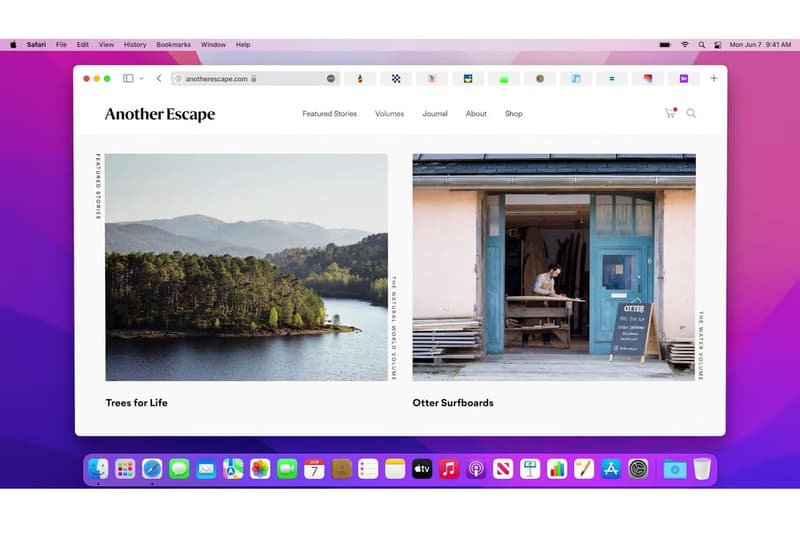This screenshot has width=800, height=533.
Task: Open the shopping cart
Action: (670, 113)
